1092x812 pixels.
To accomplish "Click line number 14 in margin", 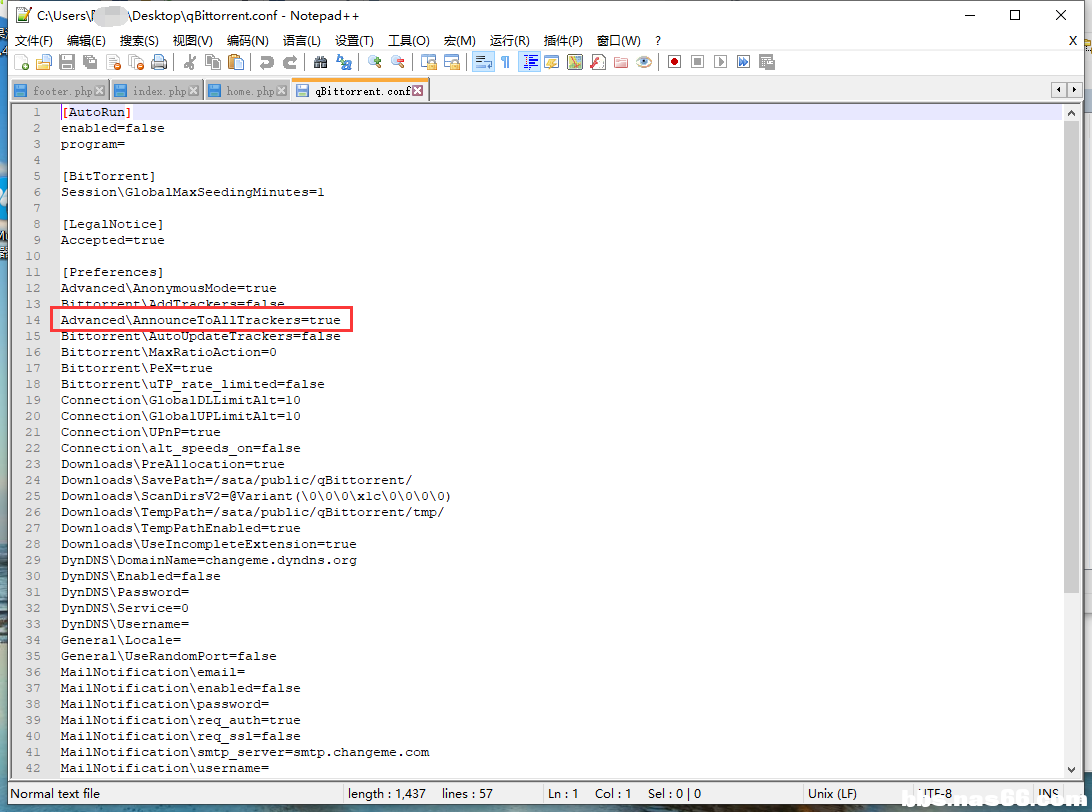I will pyautogui.click(x=33, y=320).
